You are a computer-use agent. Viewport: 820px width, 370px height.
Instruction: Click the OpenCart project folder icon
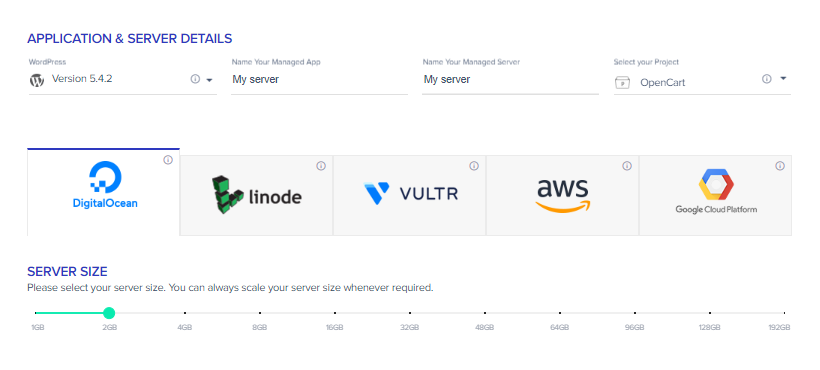[x=622, y=83]
